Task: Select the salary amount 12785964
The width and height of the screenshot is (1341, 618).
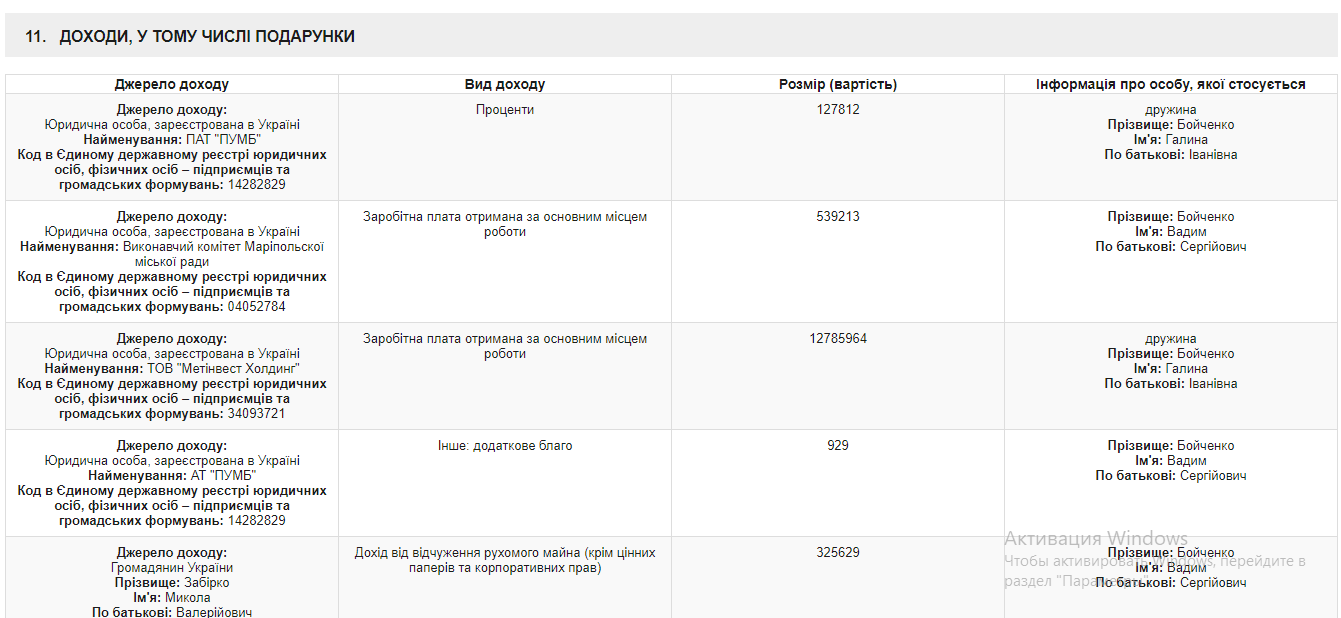Action: 838,339
